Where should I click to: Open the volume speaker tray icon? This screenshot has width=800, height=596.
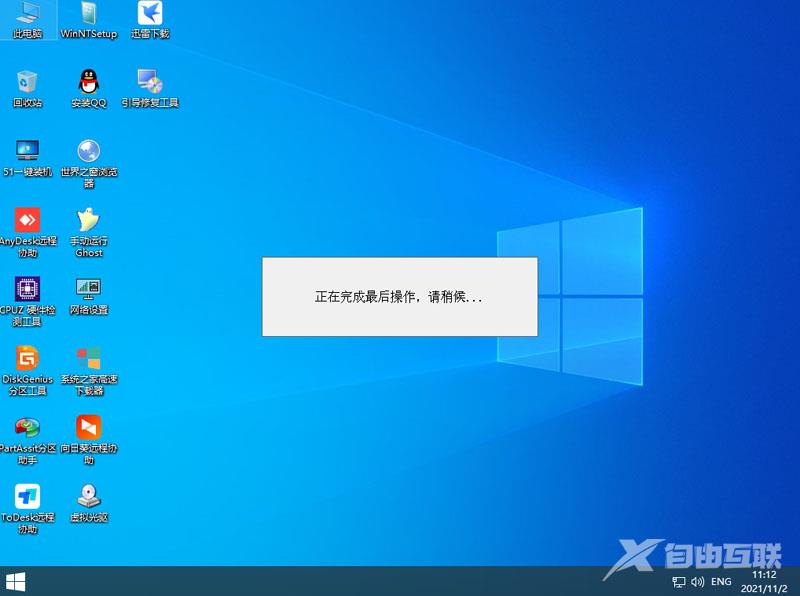pyautogui.click(x=697, y=582)
